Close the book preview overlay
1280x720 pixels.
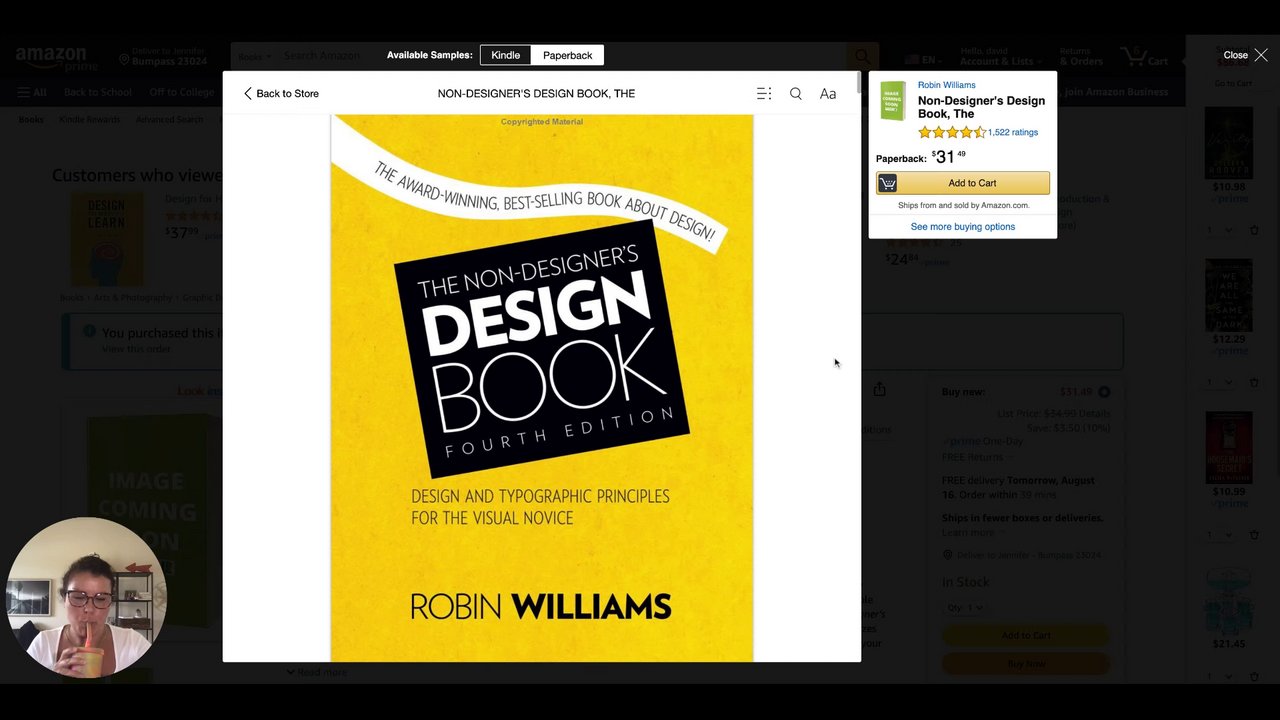tap(1245, 55)
